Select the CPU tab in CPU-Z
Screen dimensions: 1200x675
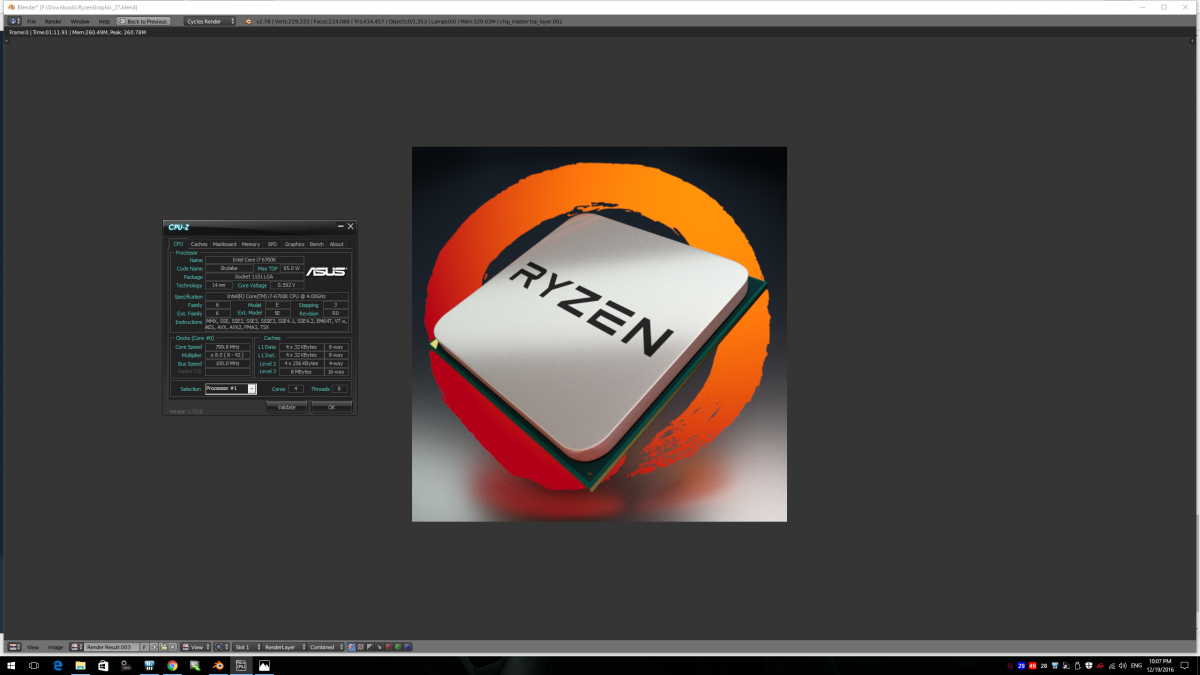pyautogui.click(x=178, y=244)
